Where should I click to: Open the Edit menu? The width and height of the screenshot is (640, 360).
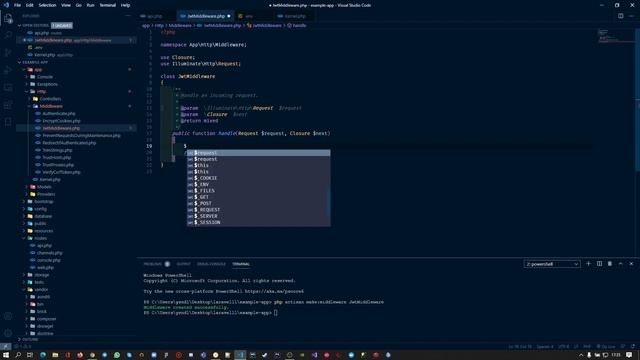[30, 5]
